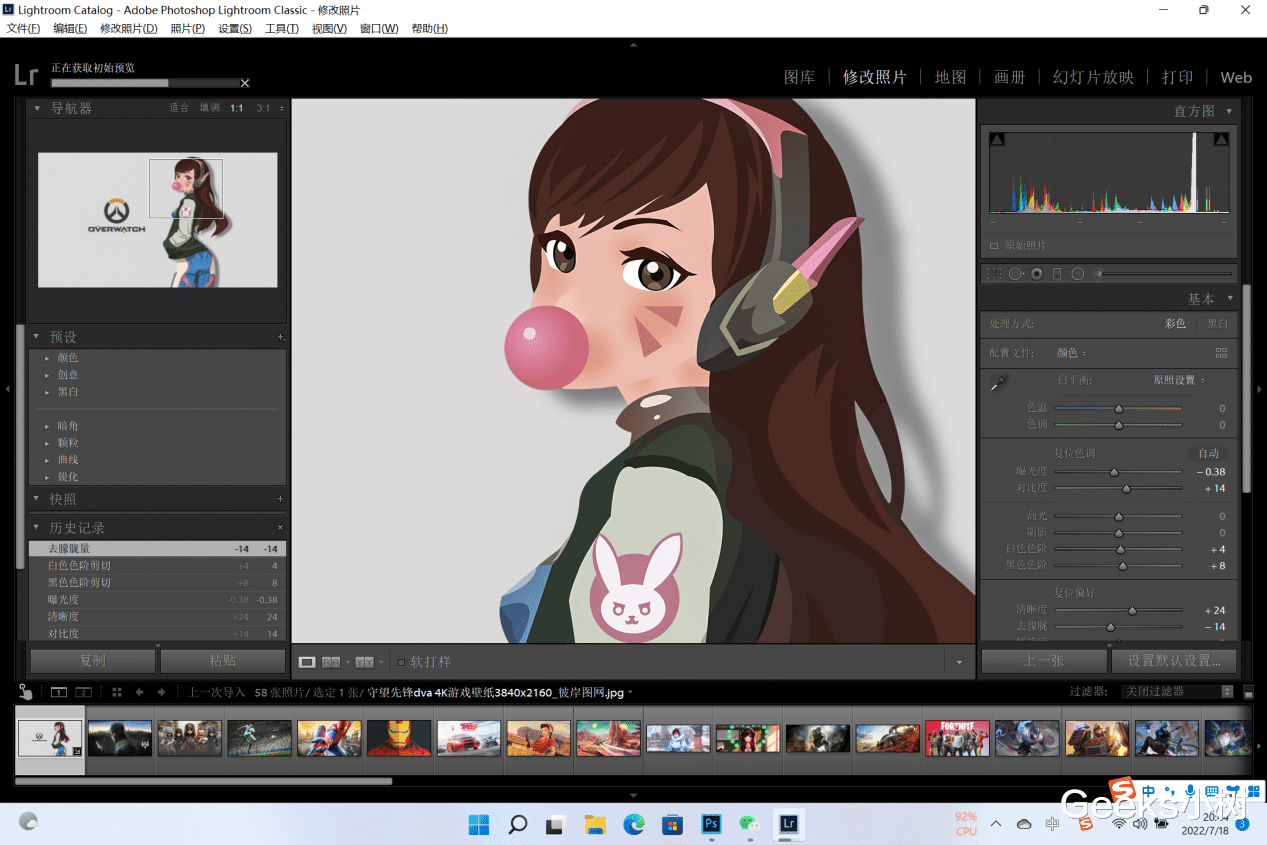Screen dimensions: 1267x845
Task: Clear history with the X icon
Action: click(x=280, y=527)
